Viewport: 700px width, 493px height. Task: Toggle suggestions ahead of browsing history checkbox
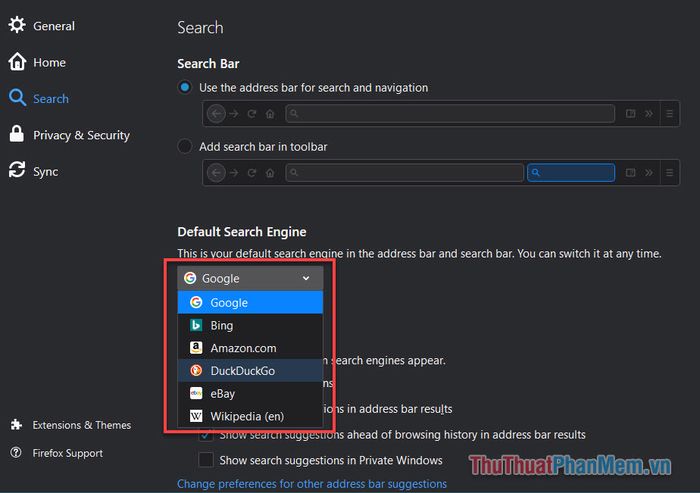pos(206,435)
